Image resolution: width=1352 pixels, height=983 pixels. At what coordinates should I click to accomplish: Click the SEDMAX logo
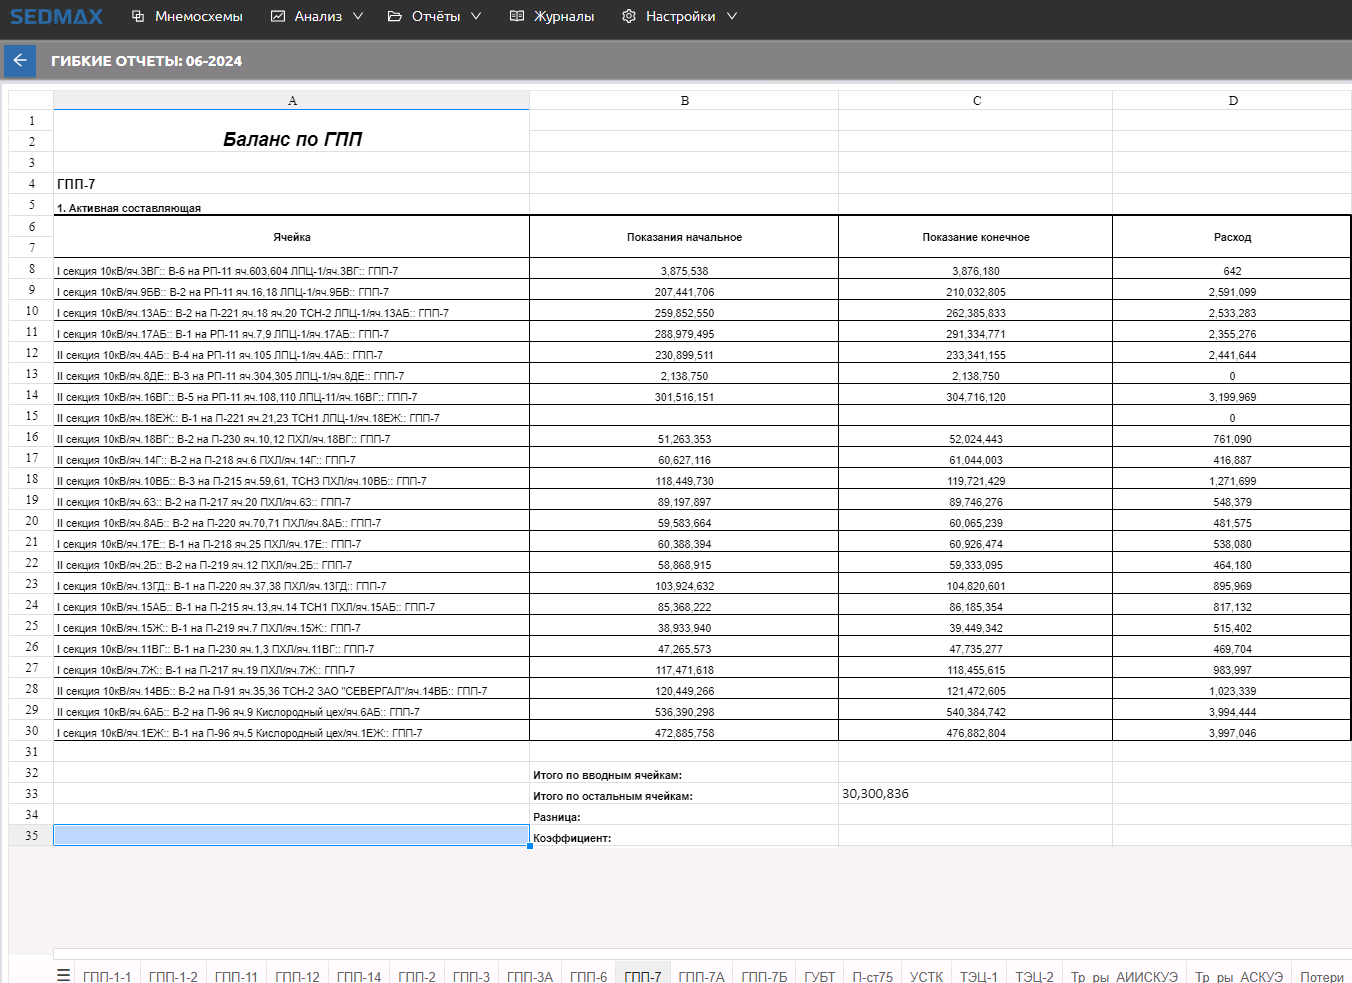tap(57, 16)
